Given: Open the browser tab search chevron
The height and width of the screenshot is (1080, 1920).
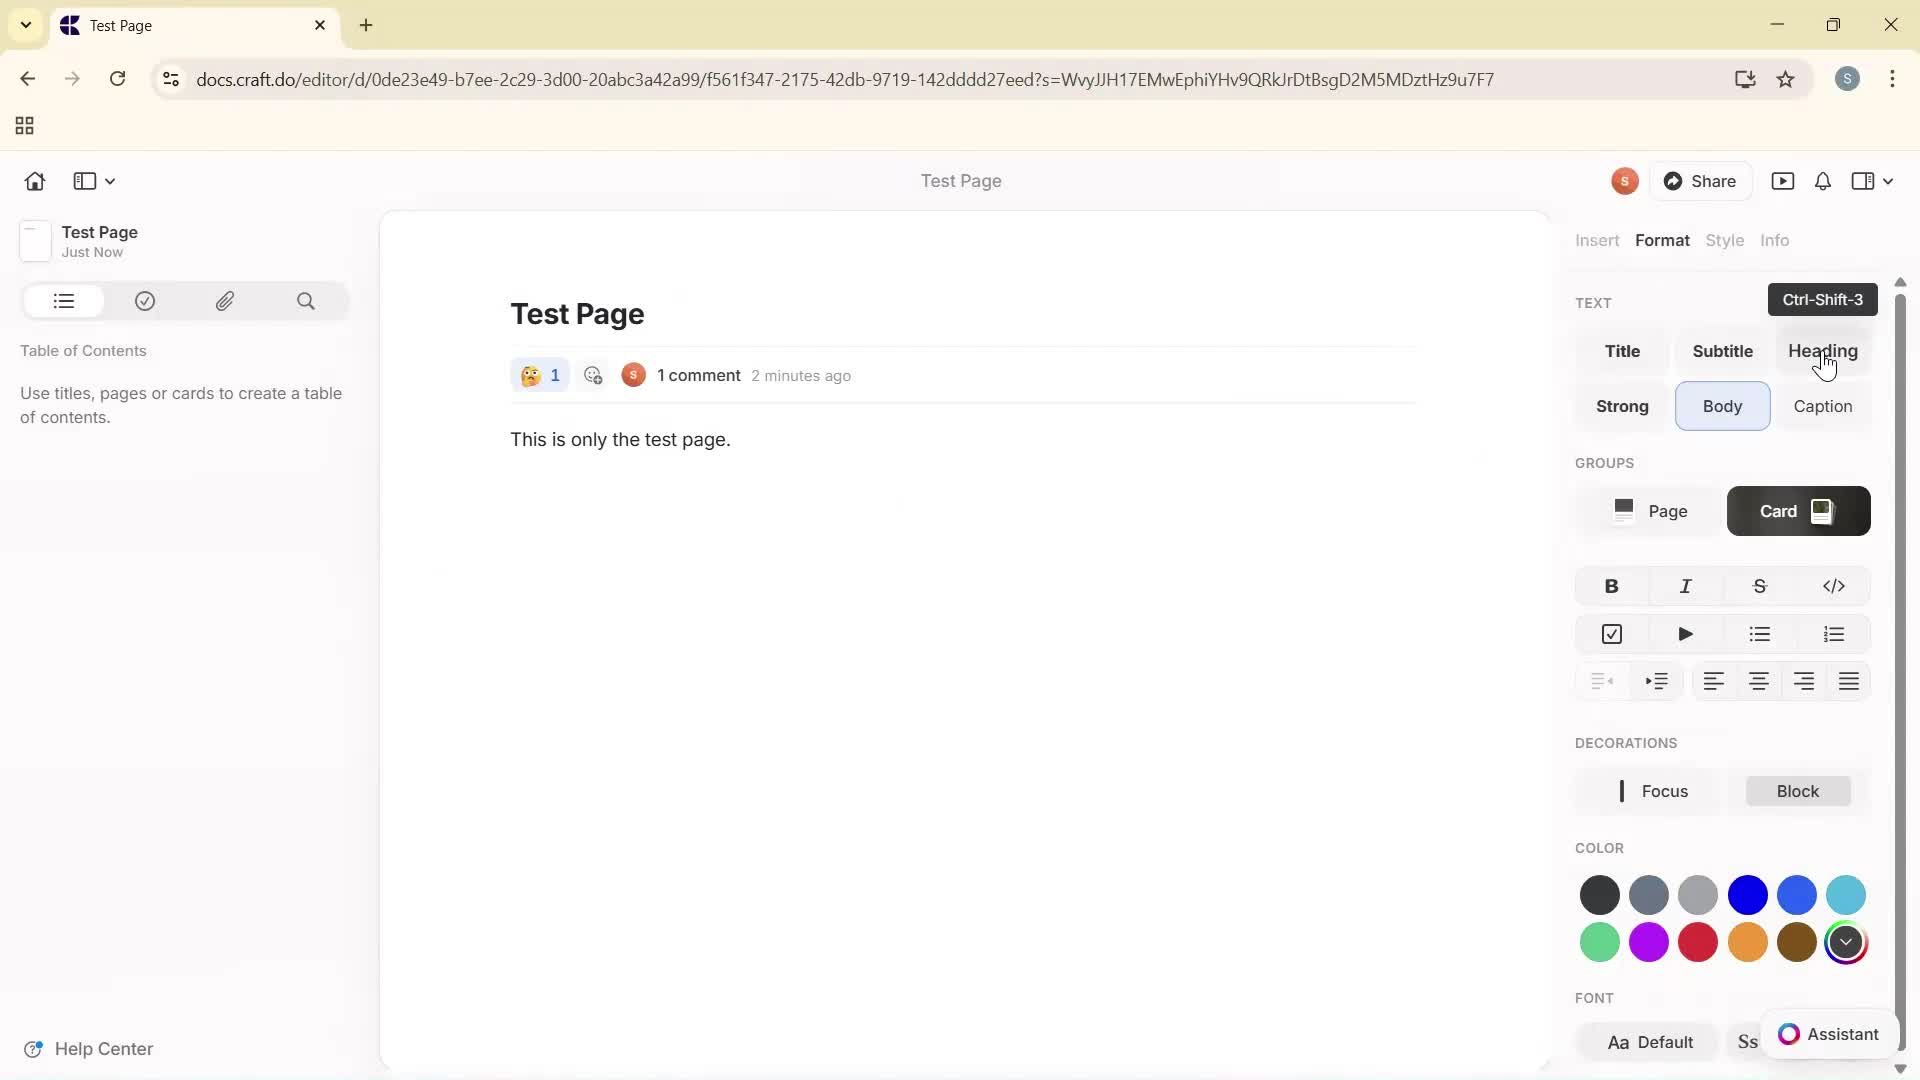Looking at the screenshot, I should pyautogui.click(x=25, y=25).
